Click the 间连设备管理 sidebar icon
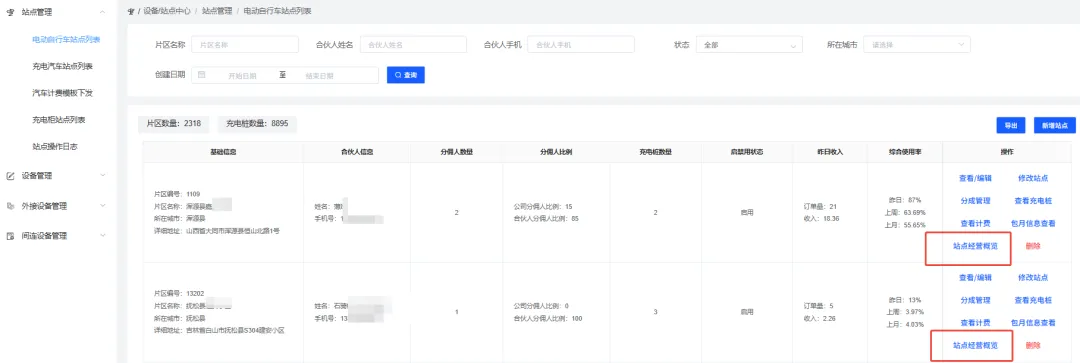This screenshot has width=1080, height=363. click(11, 236)
